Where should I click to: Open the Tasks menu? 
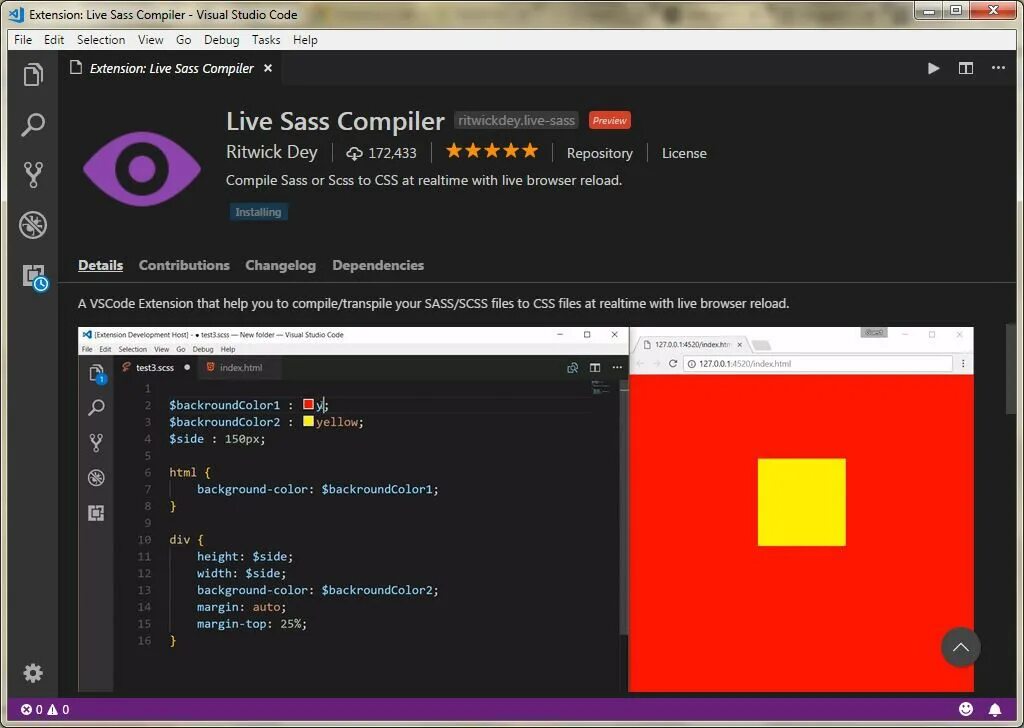point(266,40)
